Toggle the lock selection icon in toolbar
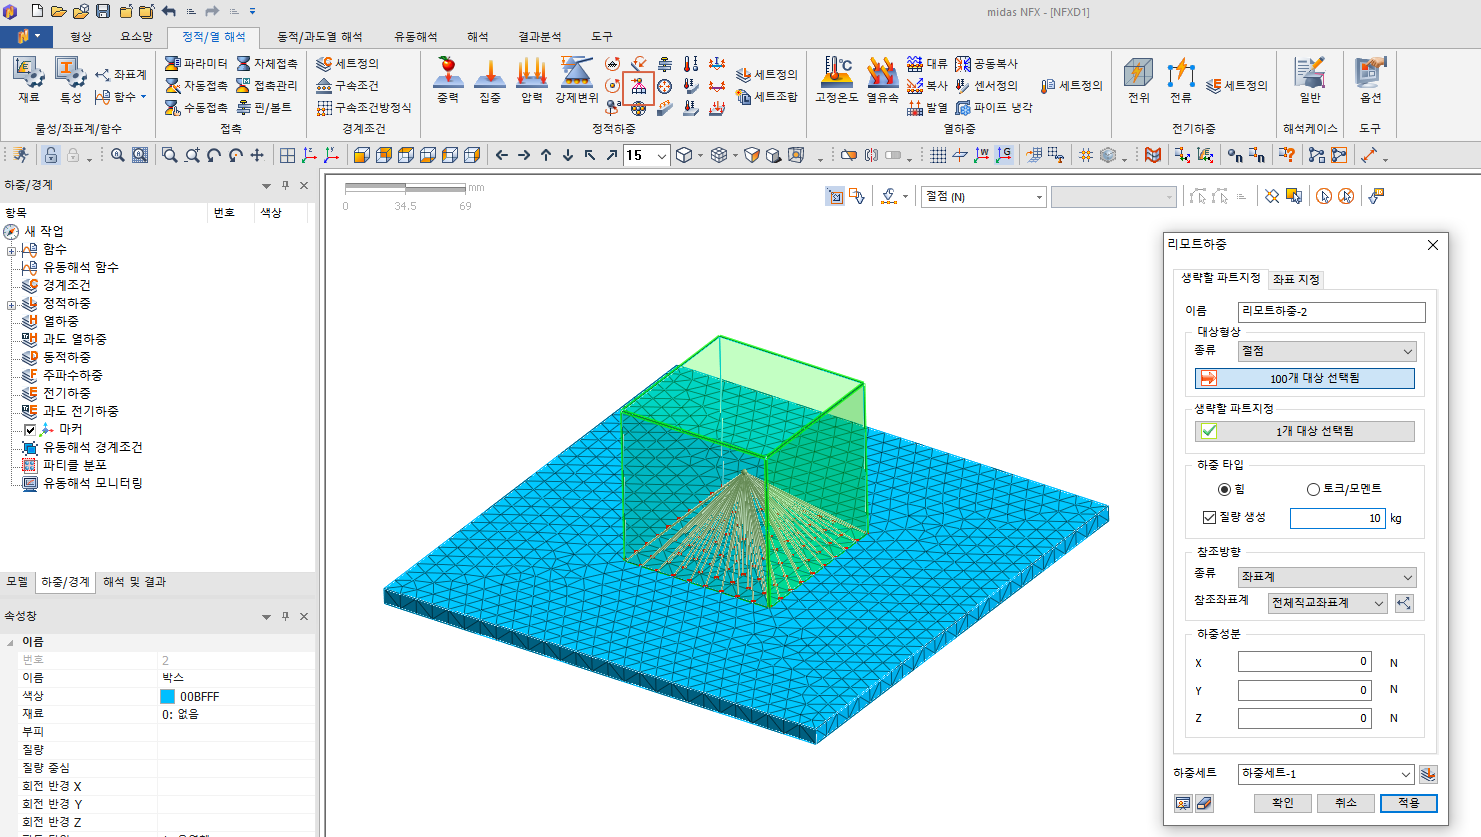This screenshot has height=837, width=1481. coord(51,155)
